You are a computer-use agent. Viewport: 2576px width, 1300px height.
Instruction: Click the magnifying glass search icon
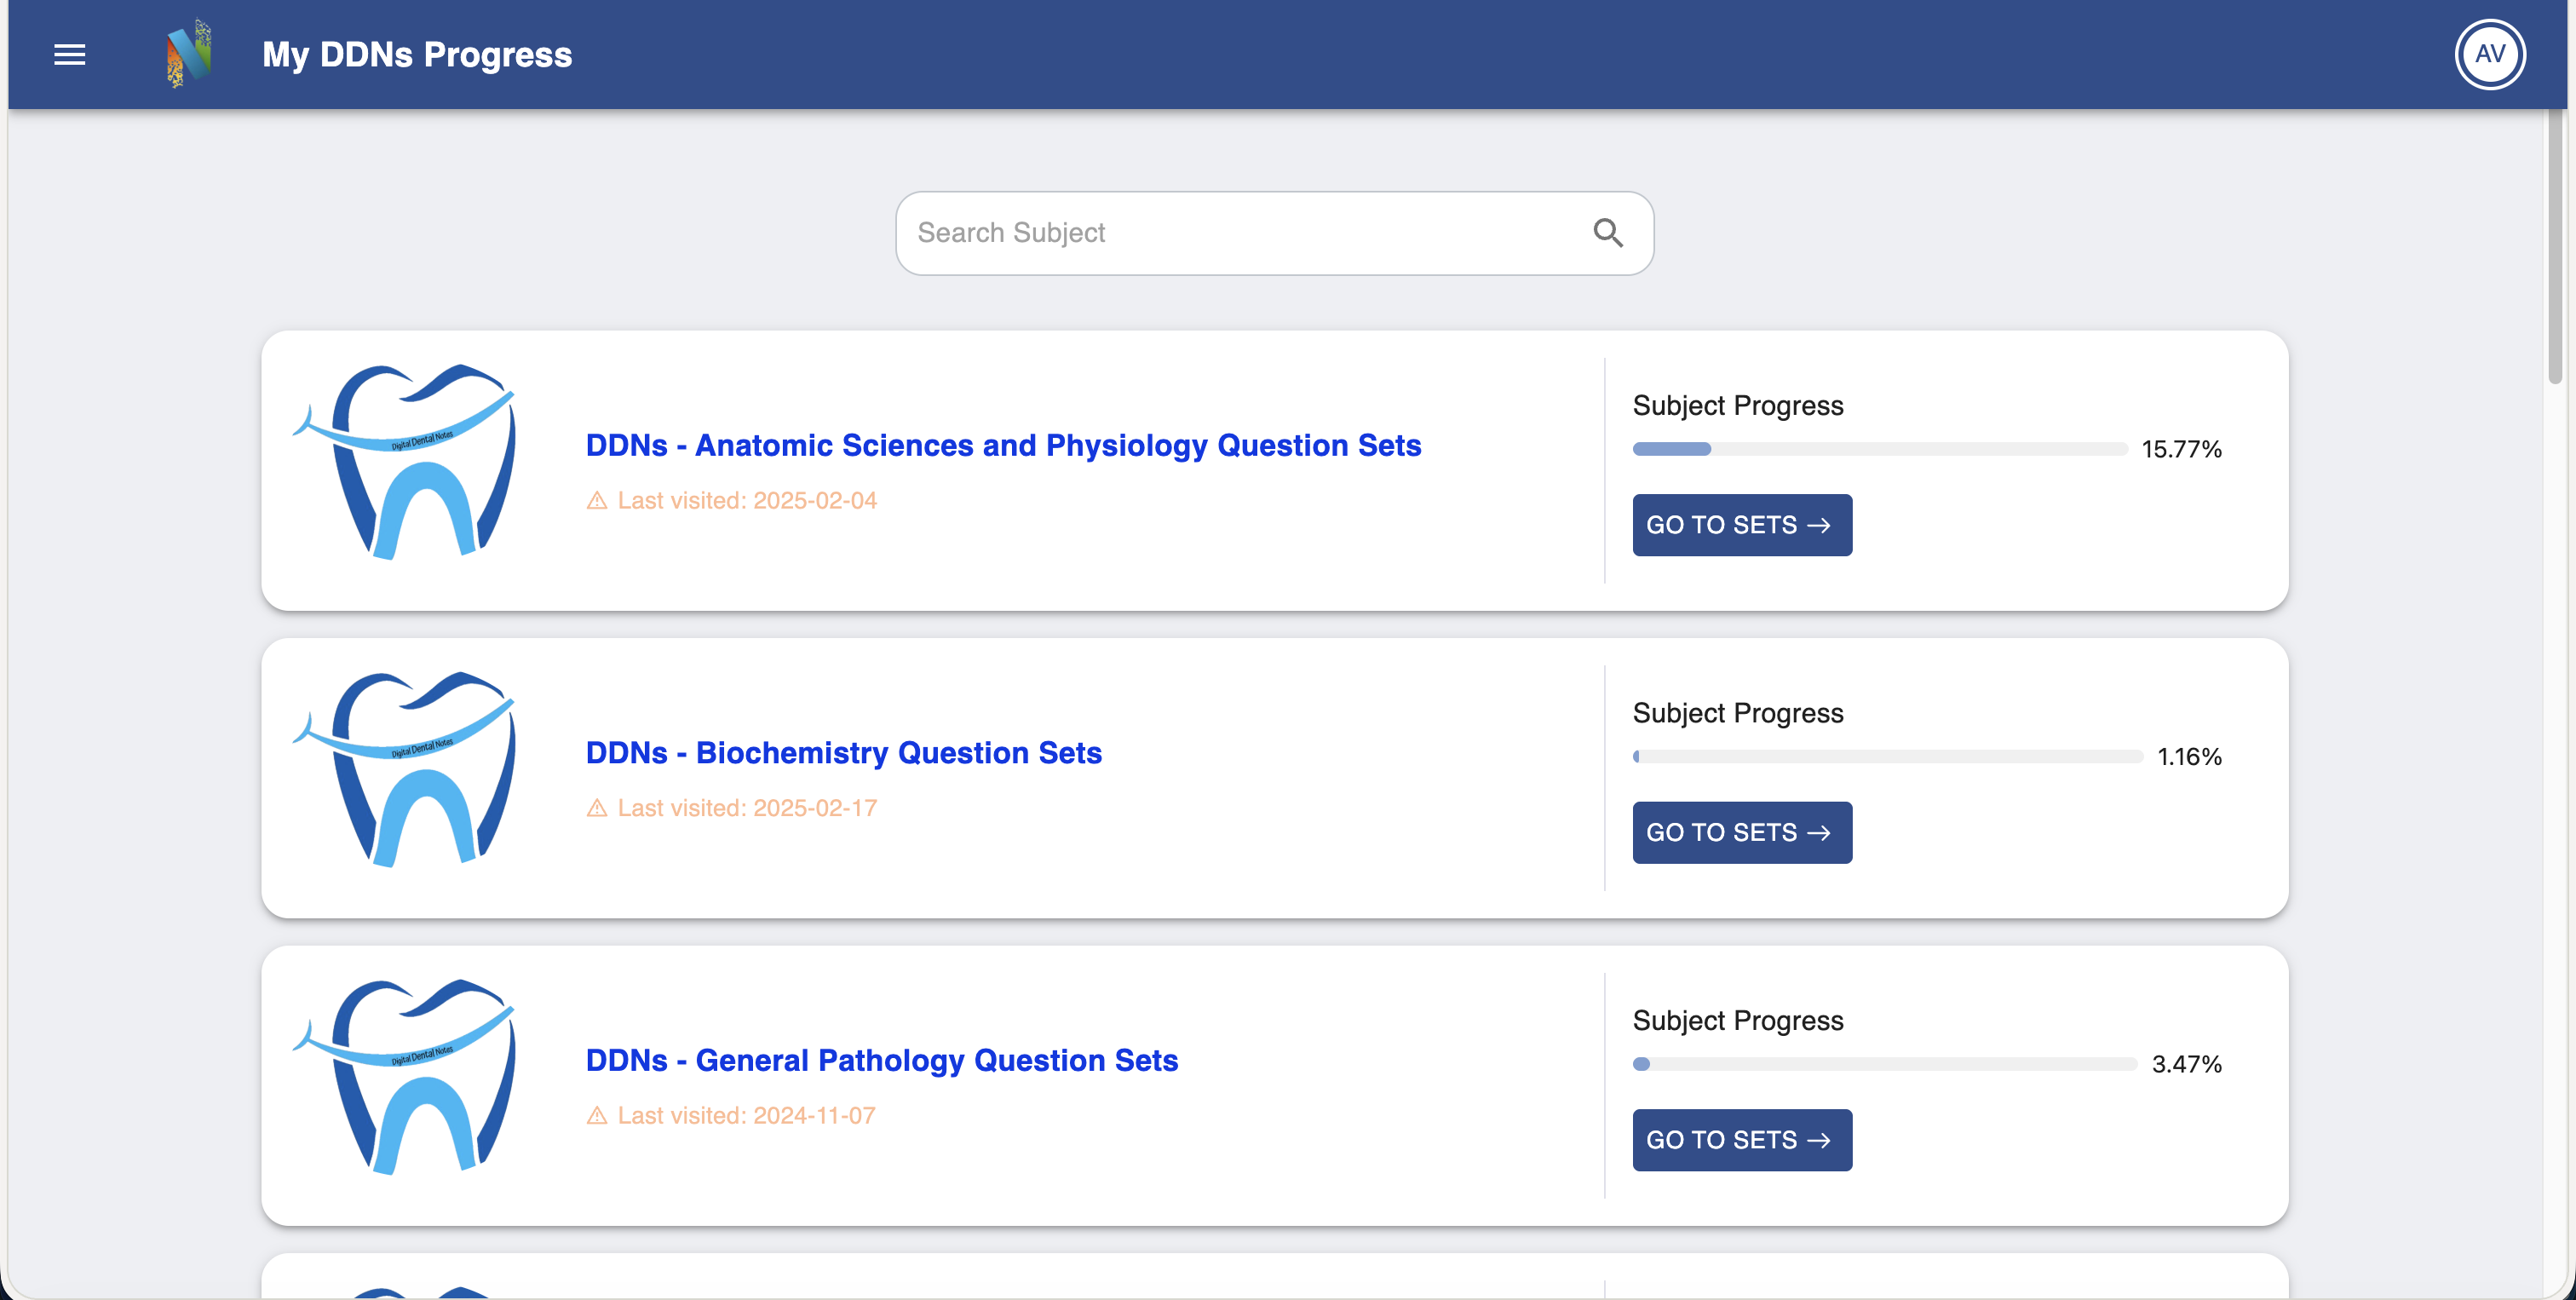coord(1607,233)
